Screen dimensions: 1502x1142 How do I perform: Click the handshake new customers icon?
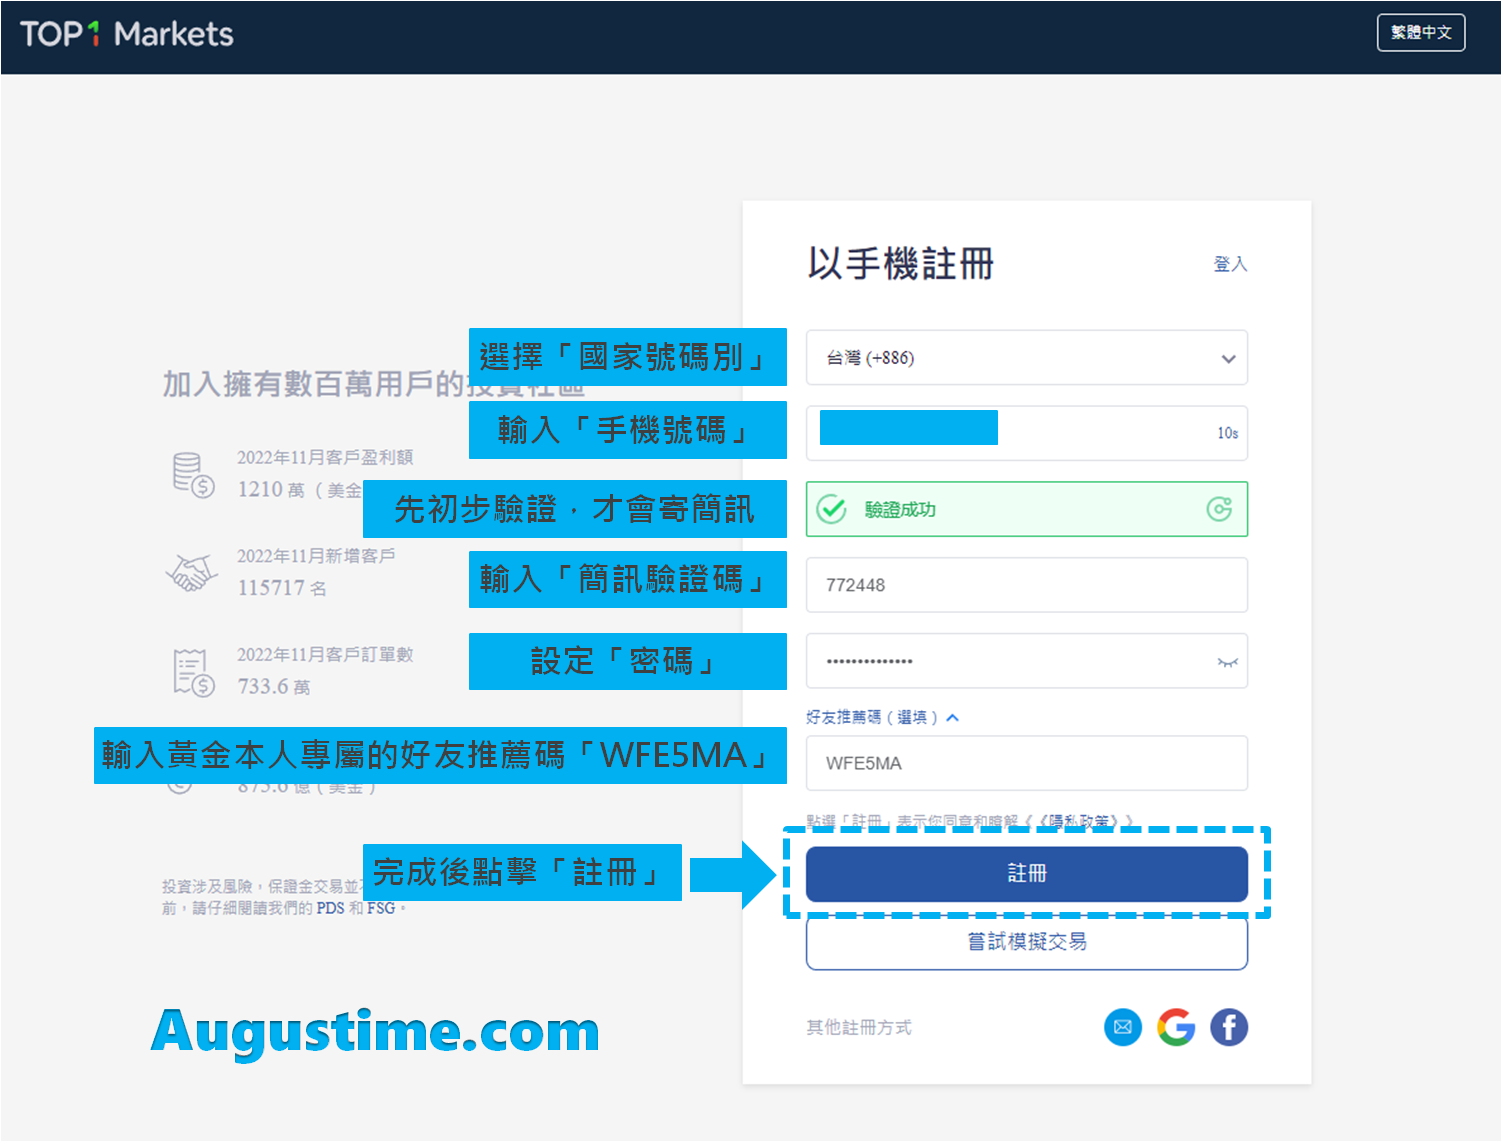tap(191, 573)
